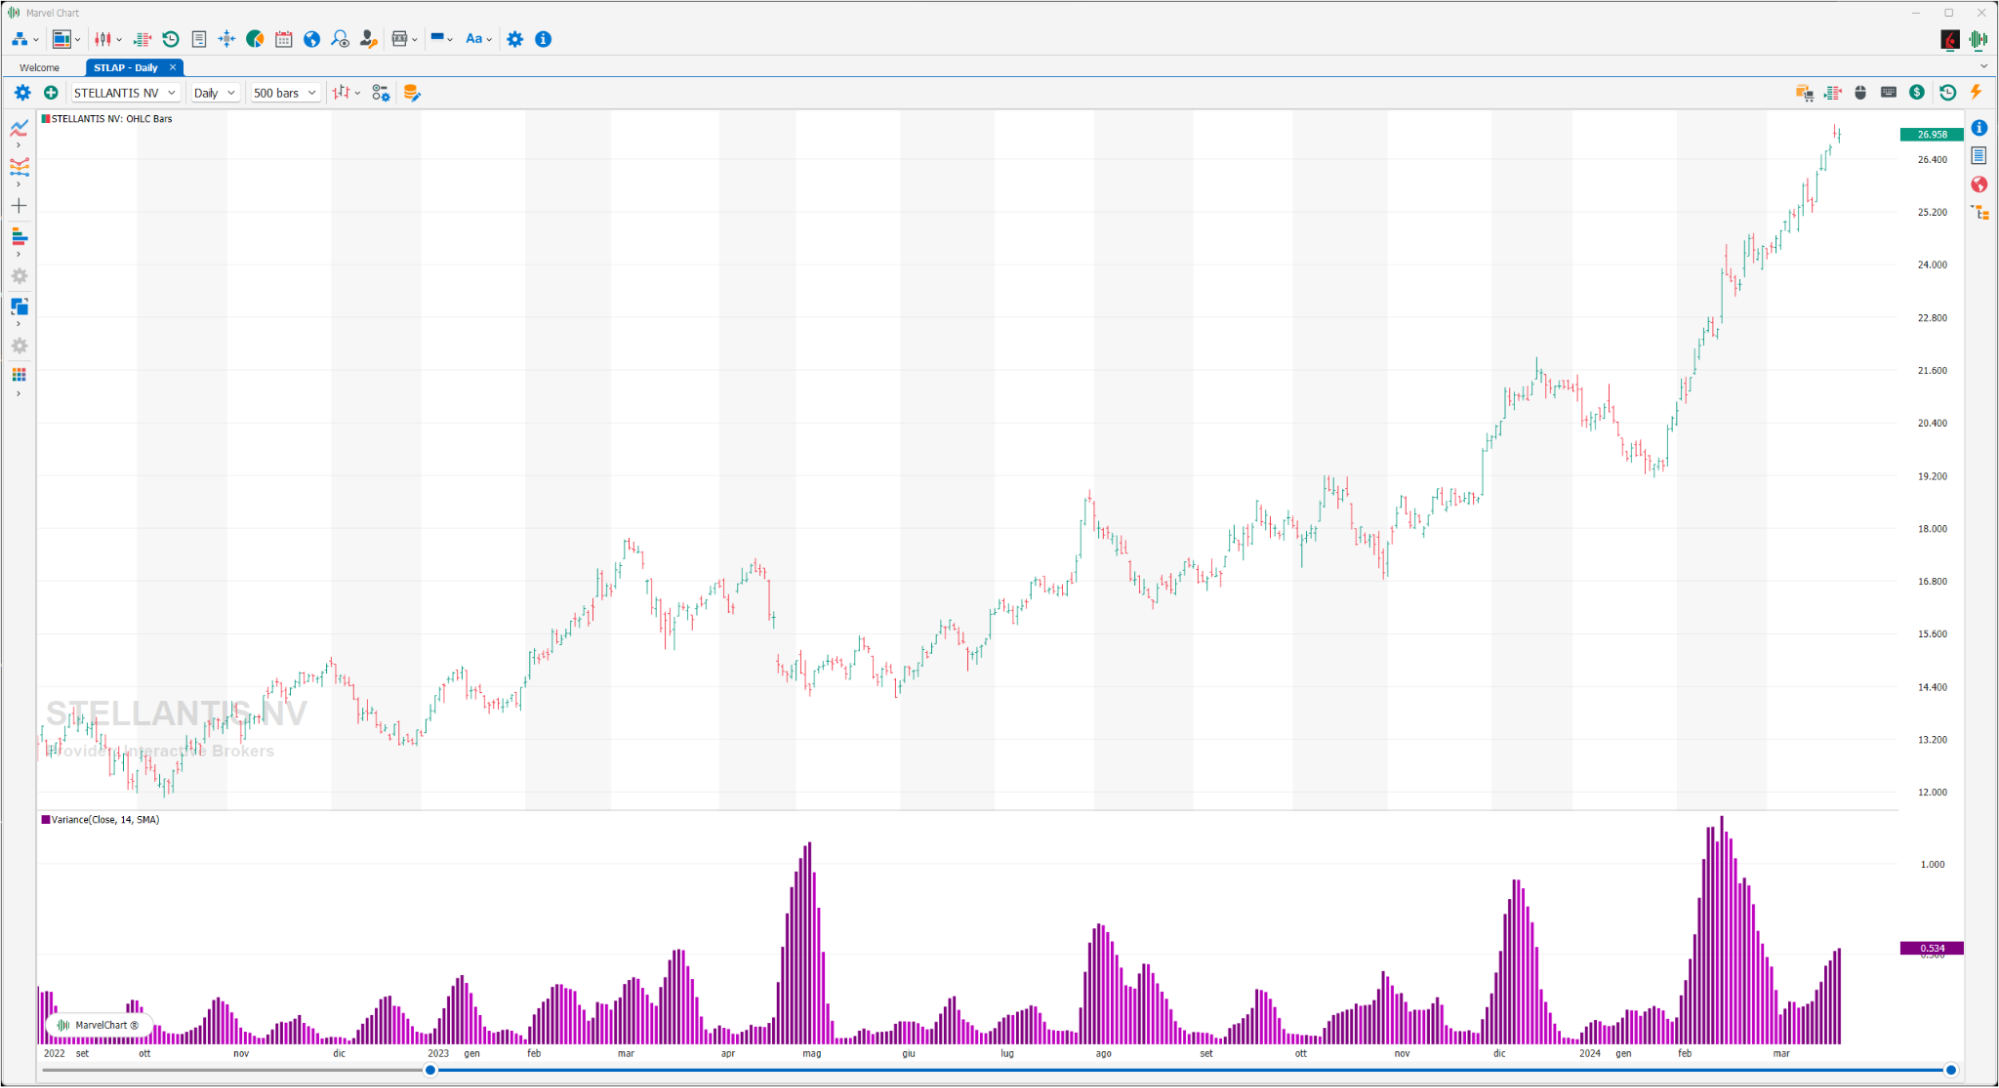Open the pie chart icon in main toolbar

[x=255, y=39]
